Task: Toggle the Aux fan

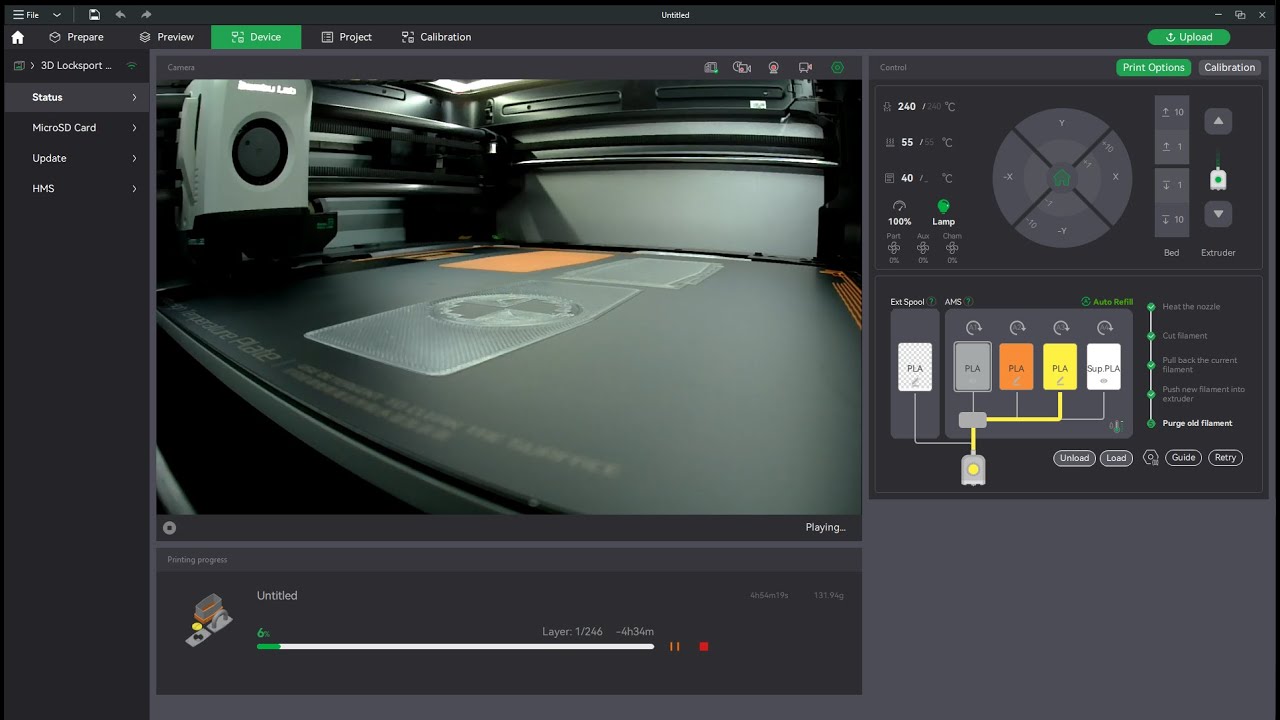Action: 923,248
